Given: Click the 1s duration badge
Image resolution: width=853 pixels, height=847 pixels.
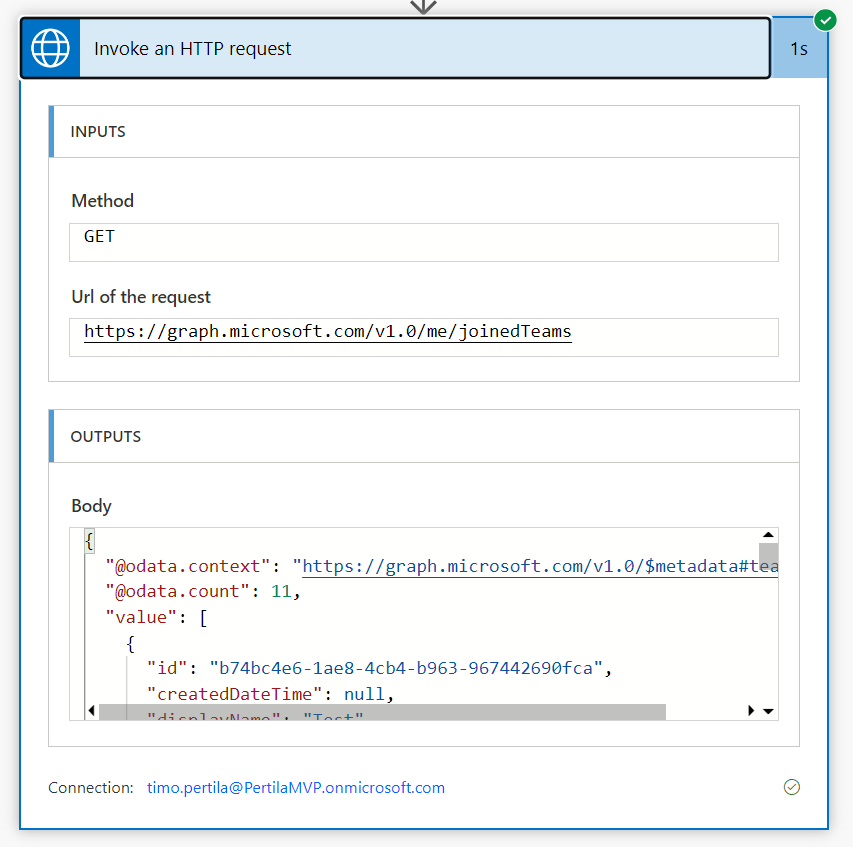Looking at the screenshot, I should [x=799, y=48].
